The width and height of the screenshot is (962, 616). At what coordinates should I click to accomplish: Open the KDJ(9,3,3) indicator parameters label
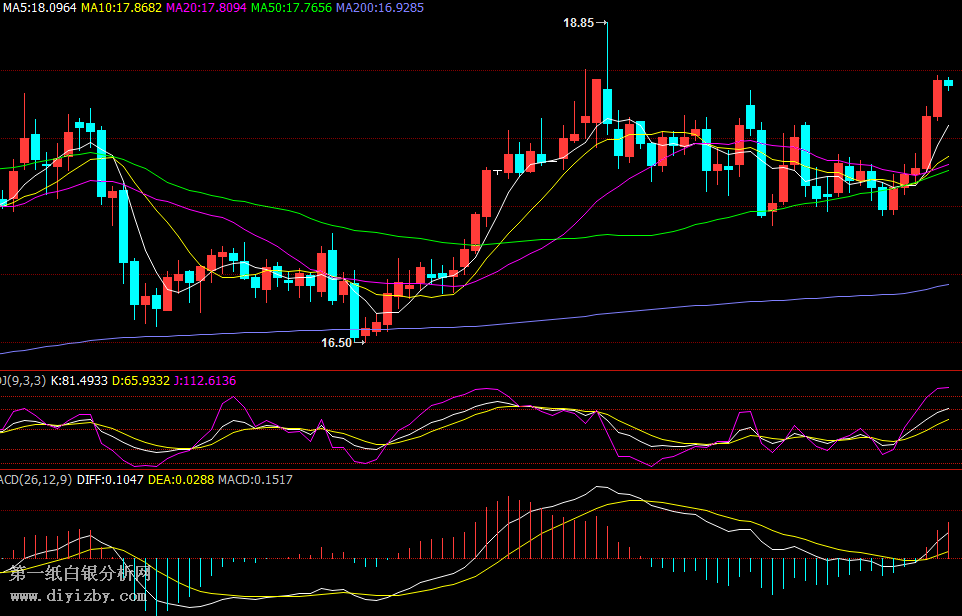pos(22,380)
